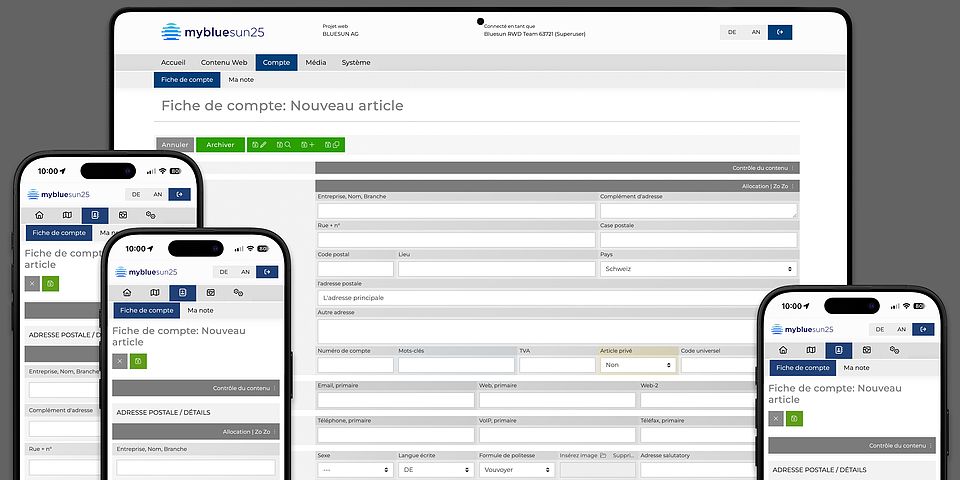960x480 pixels.
Task: Open the Média tab on the tablet
Action: [316, 62]
